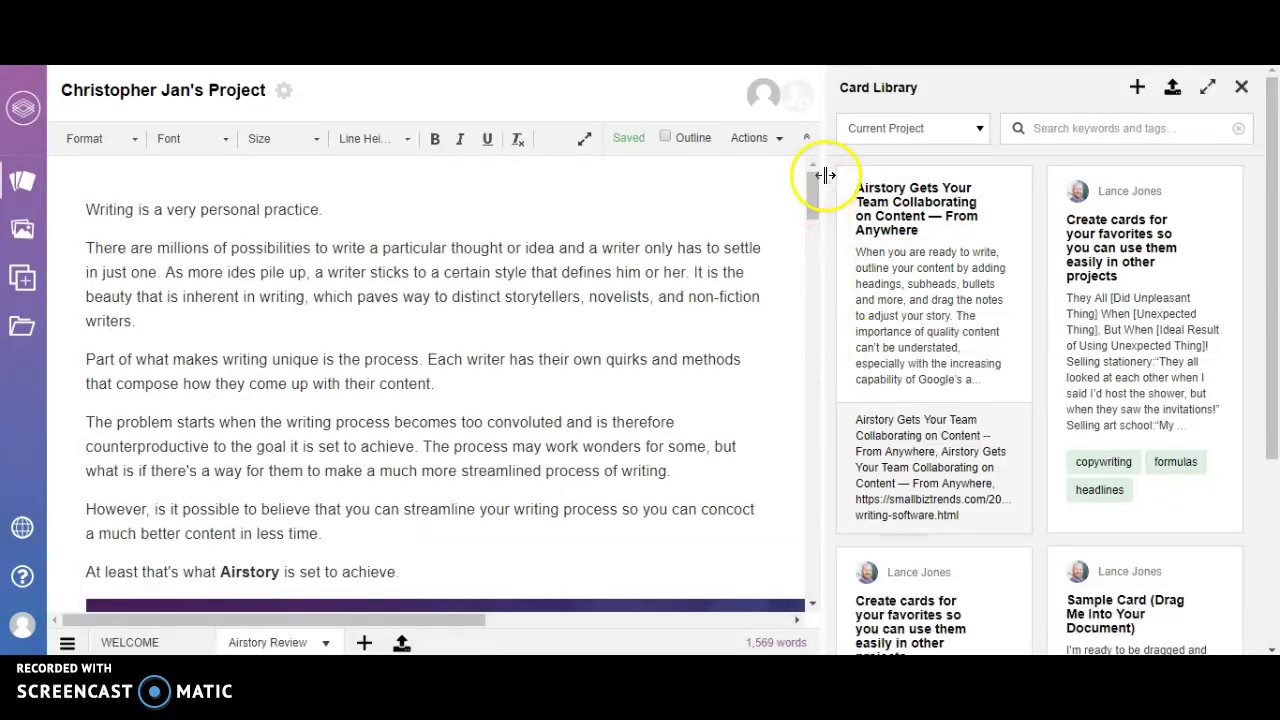This screenshot has width=1280, height=720.
Task: Open the Line Height dropdown
Action: [374, 139]
